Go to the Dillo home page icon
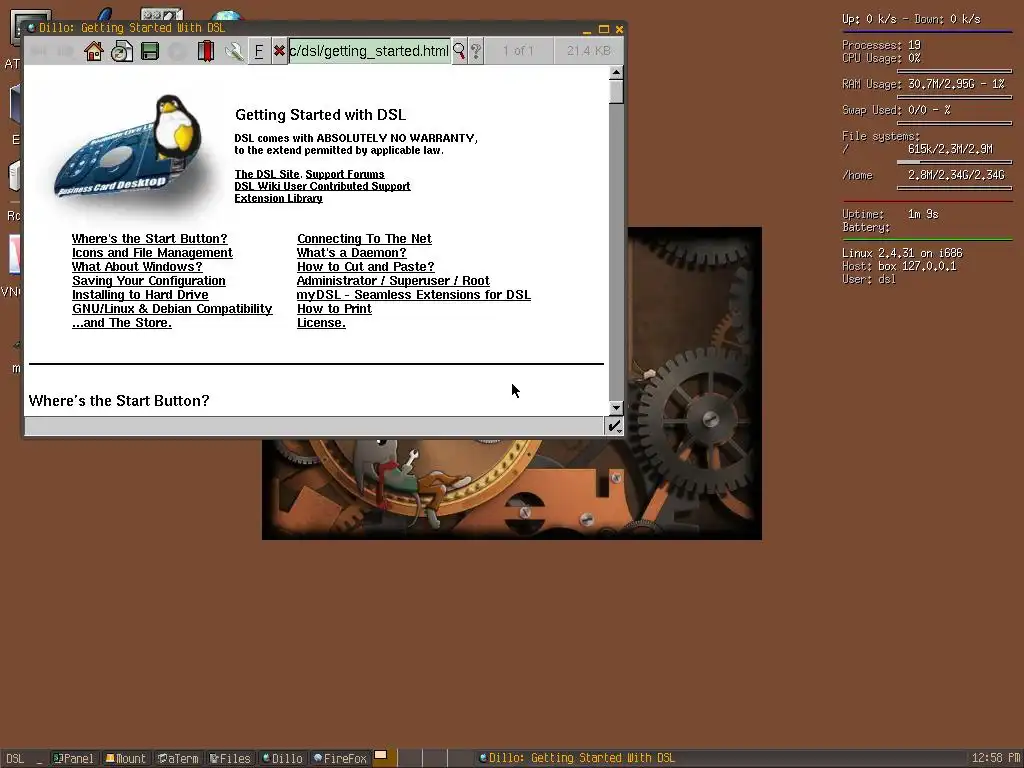1024x768 pixels. point(93,51)
